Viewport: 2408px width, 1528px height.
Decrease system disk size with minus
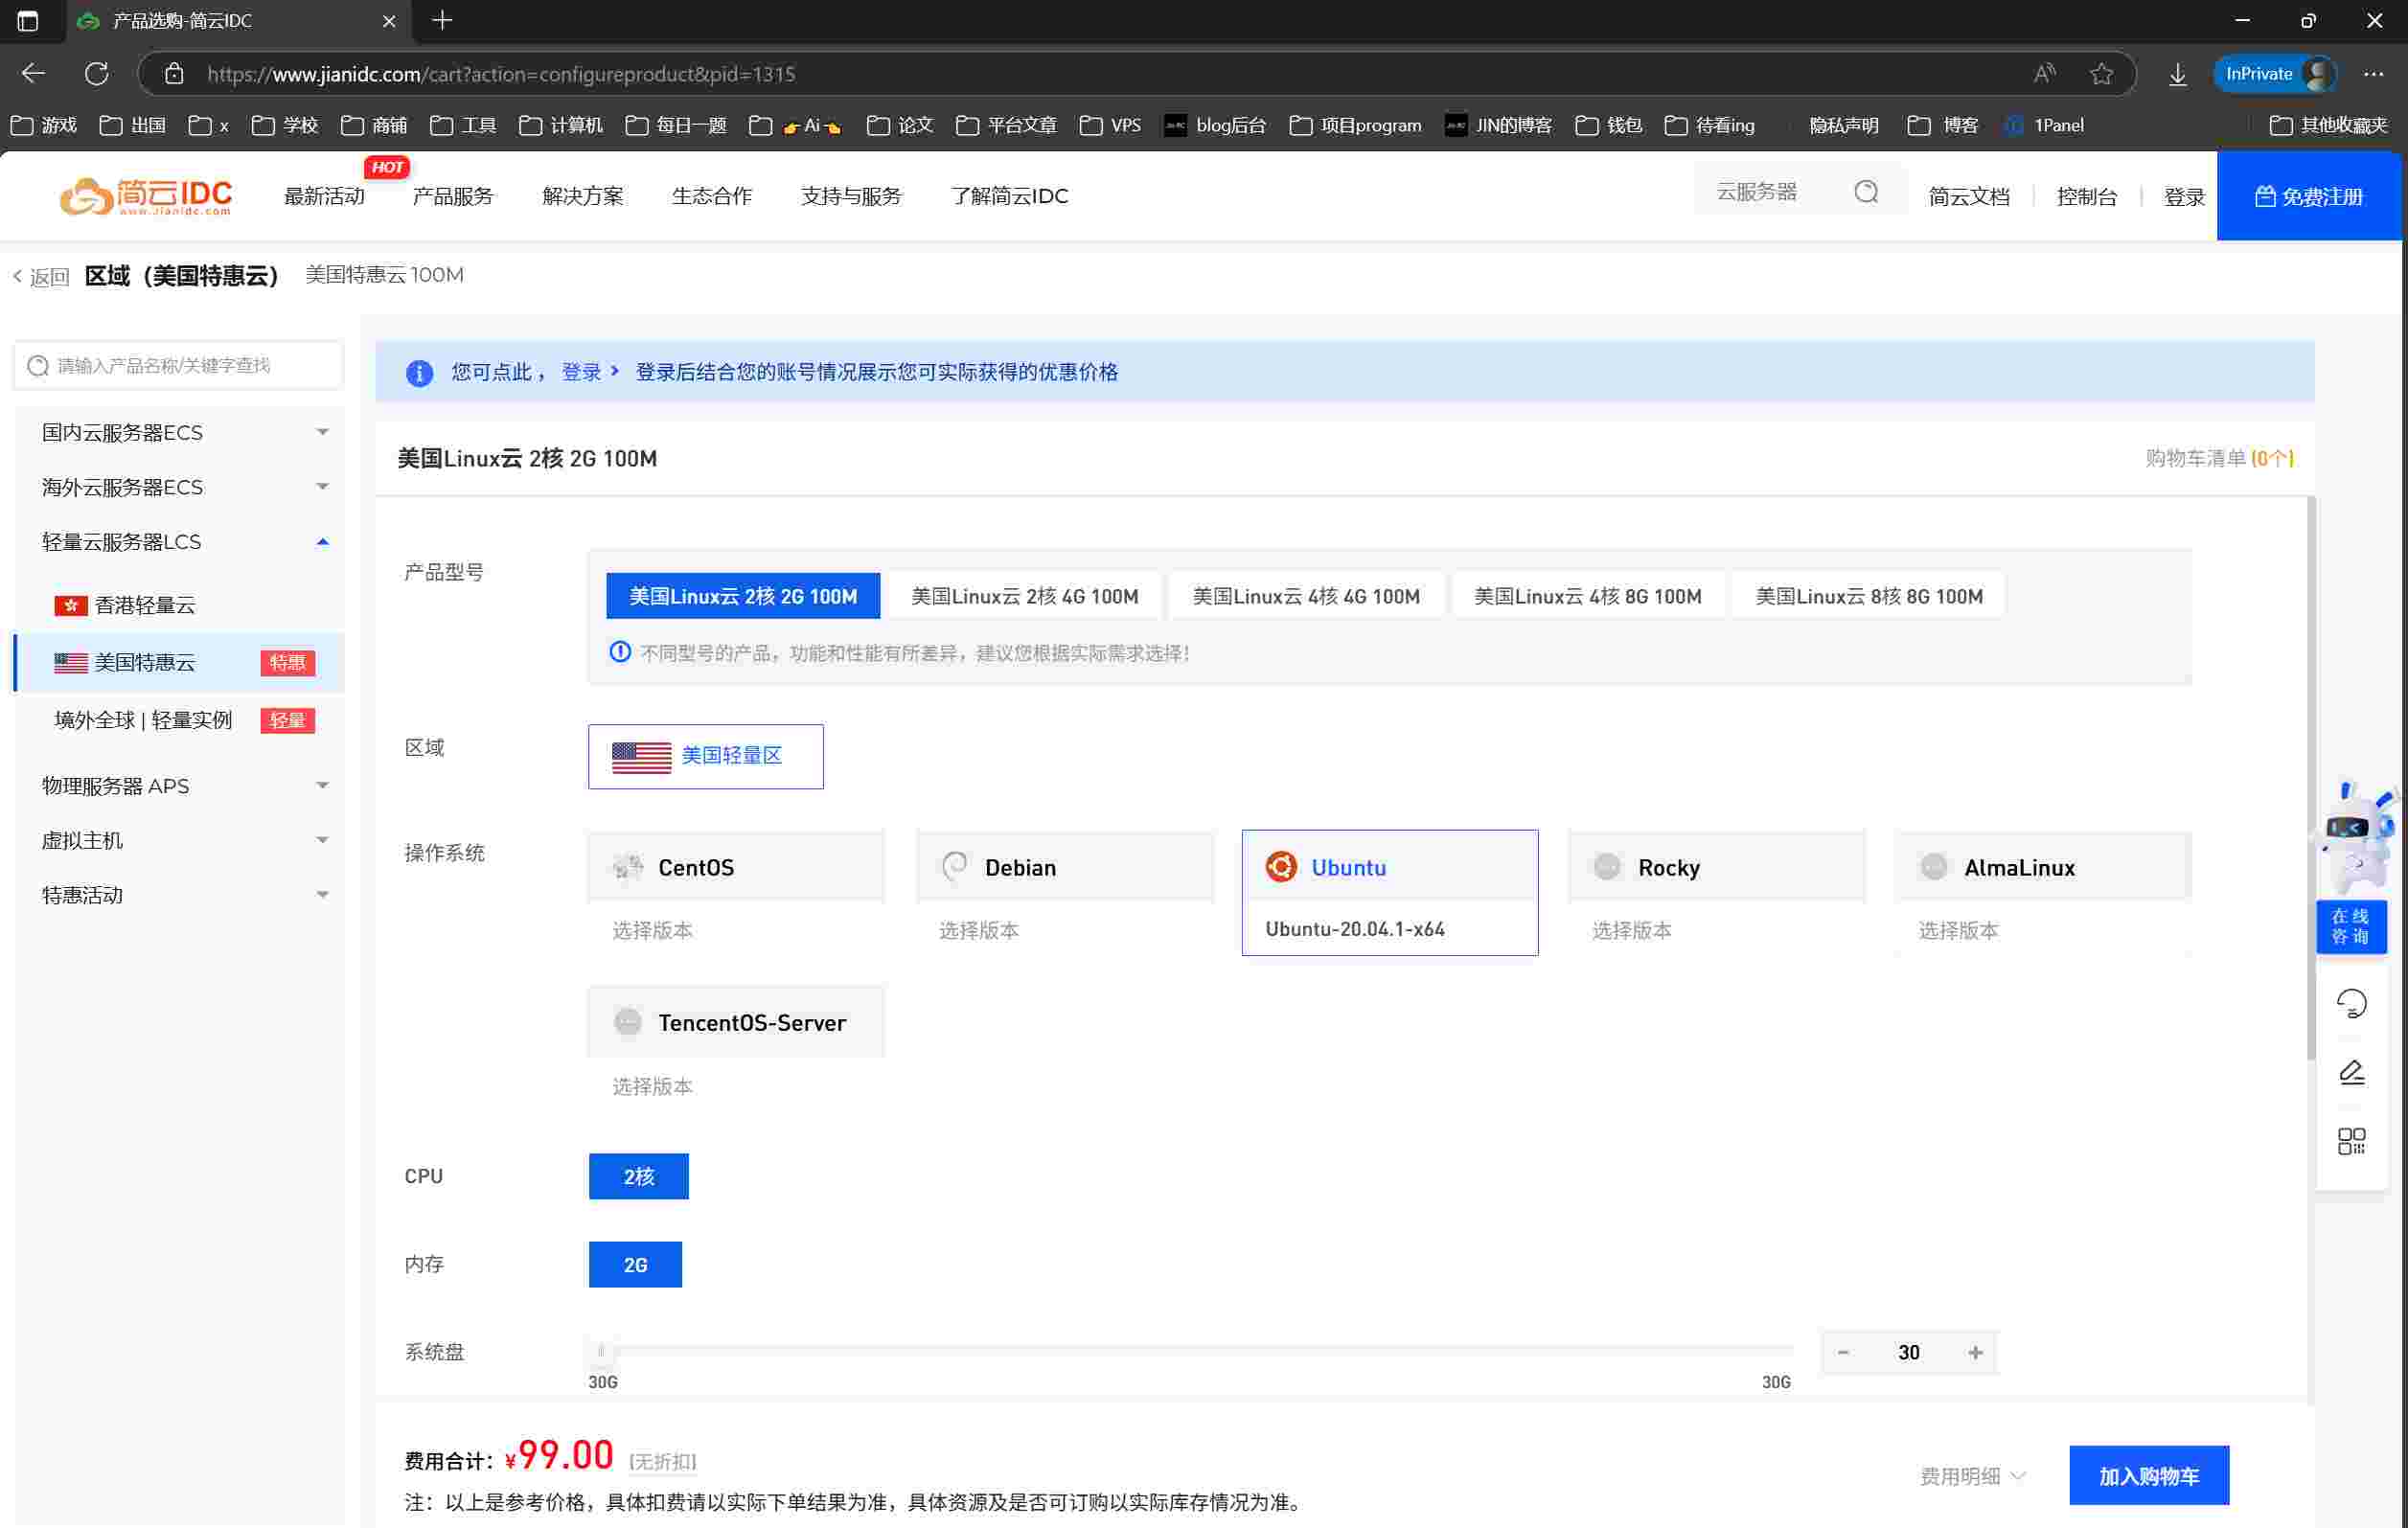(1843, 1352)
